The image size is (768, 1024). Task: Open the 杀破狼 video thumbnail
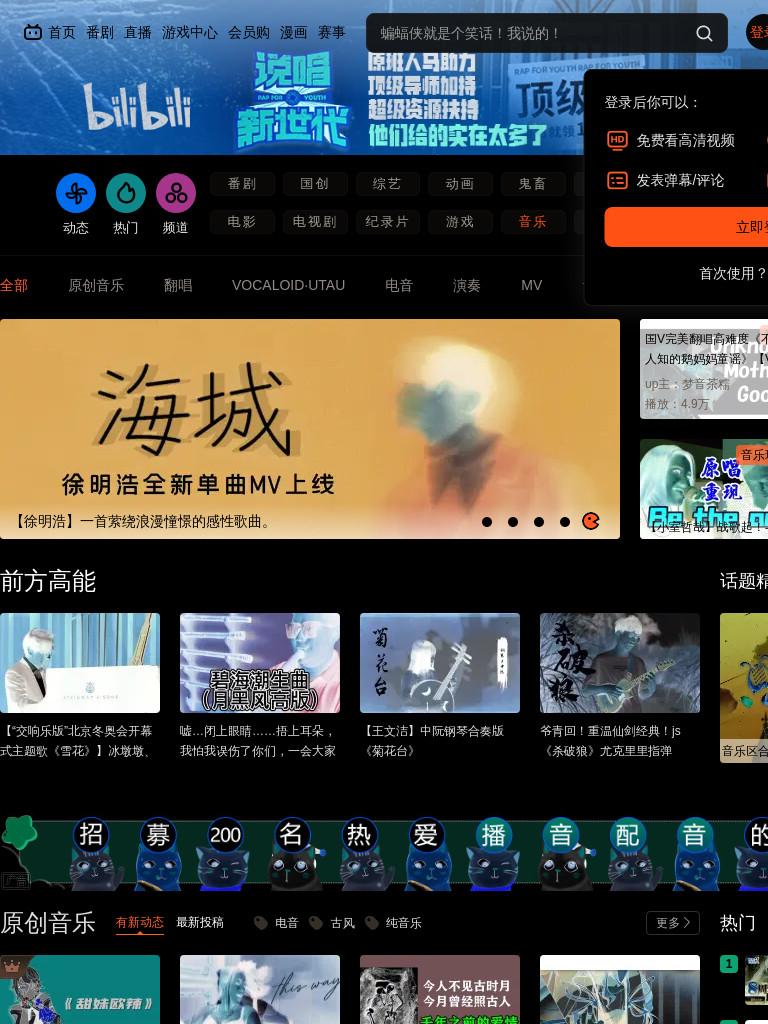click(x=620, y=663)
